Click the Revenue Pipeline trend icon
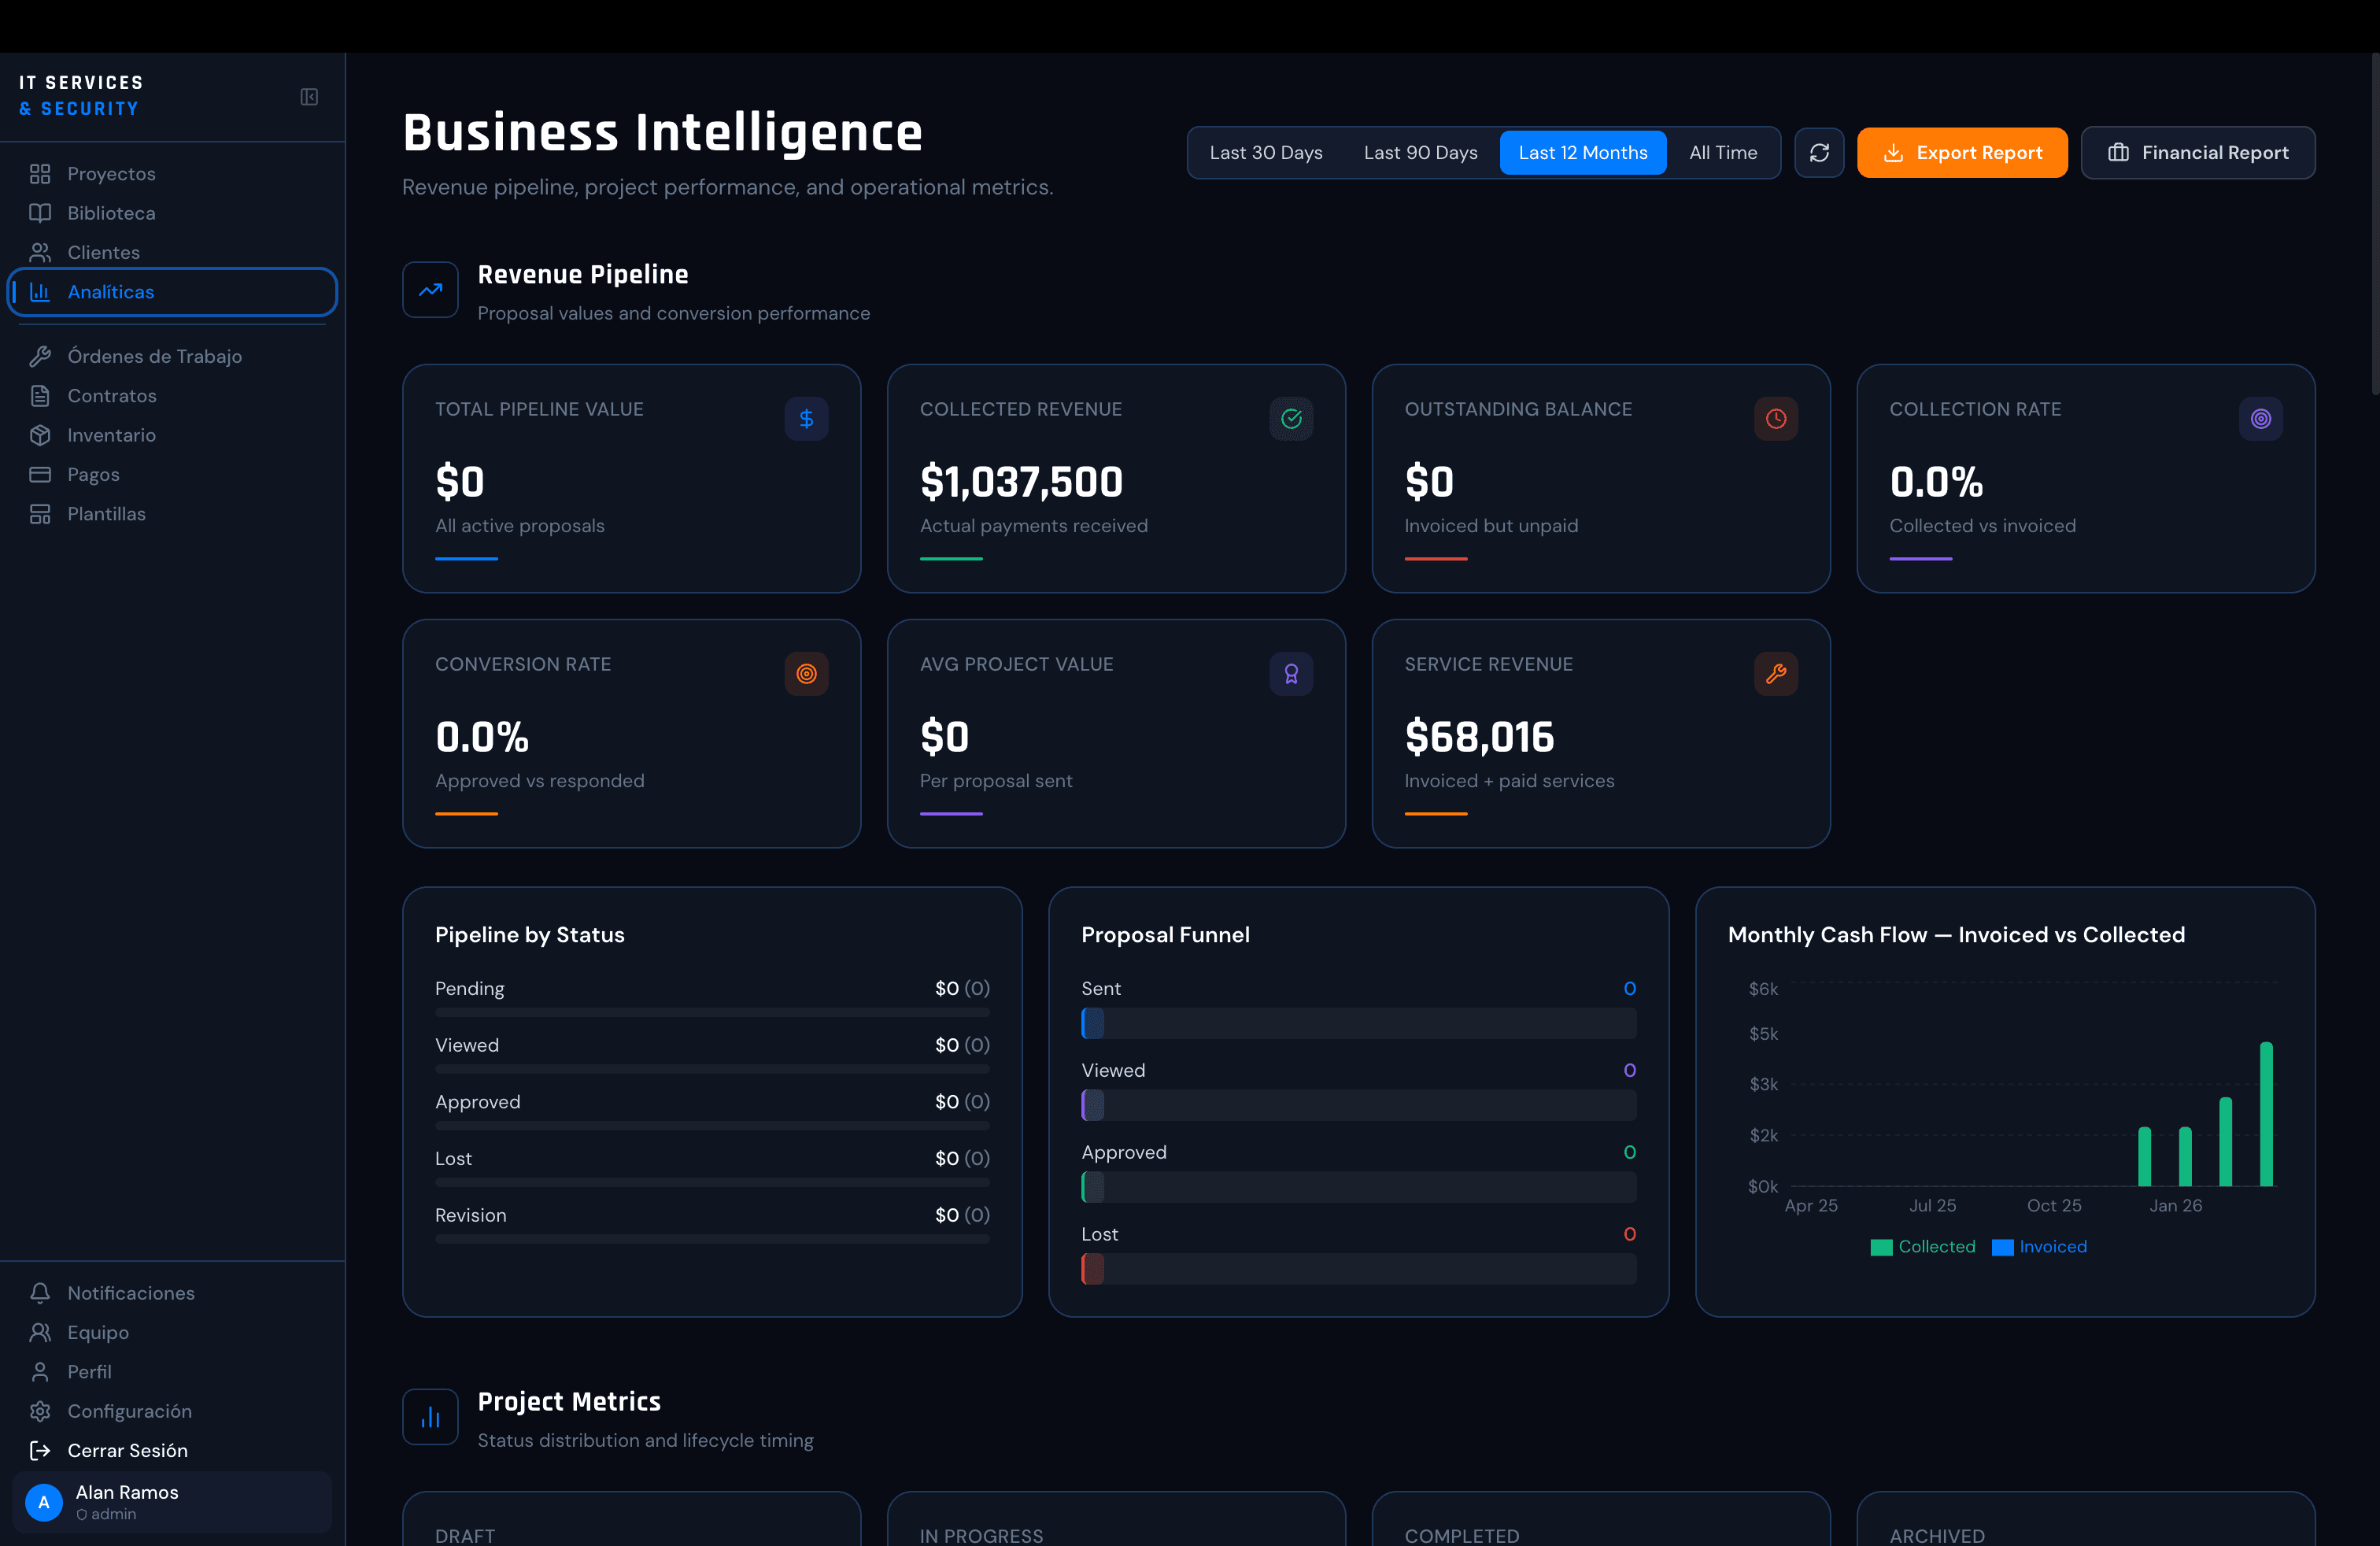2380x1546 pixels. pyautogui.click(x=430, y=290)
